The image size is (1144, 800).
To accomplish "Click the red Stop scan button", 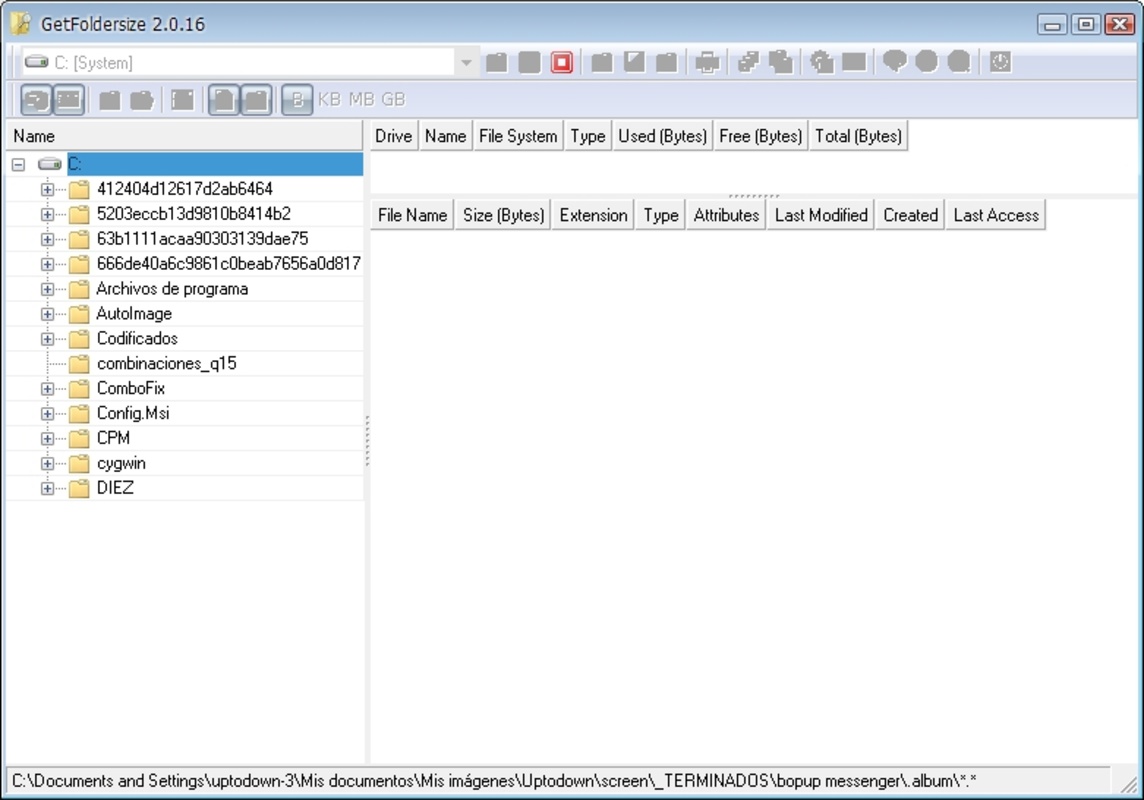I will tap(562, 63).
